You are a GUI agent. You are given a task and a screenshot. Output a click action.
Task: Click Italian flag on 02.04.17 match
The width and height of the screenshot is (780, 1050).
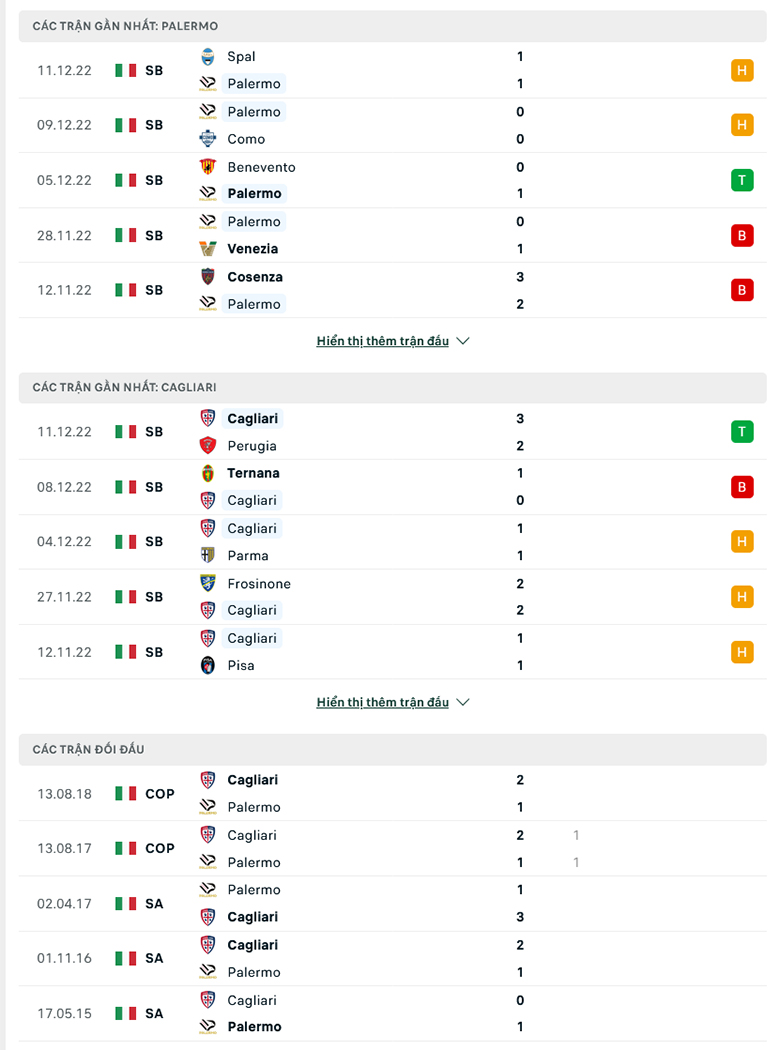(125, 903)
